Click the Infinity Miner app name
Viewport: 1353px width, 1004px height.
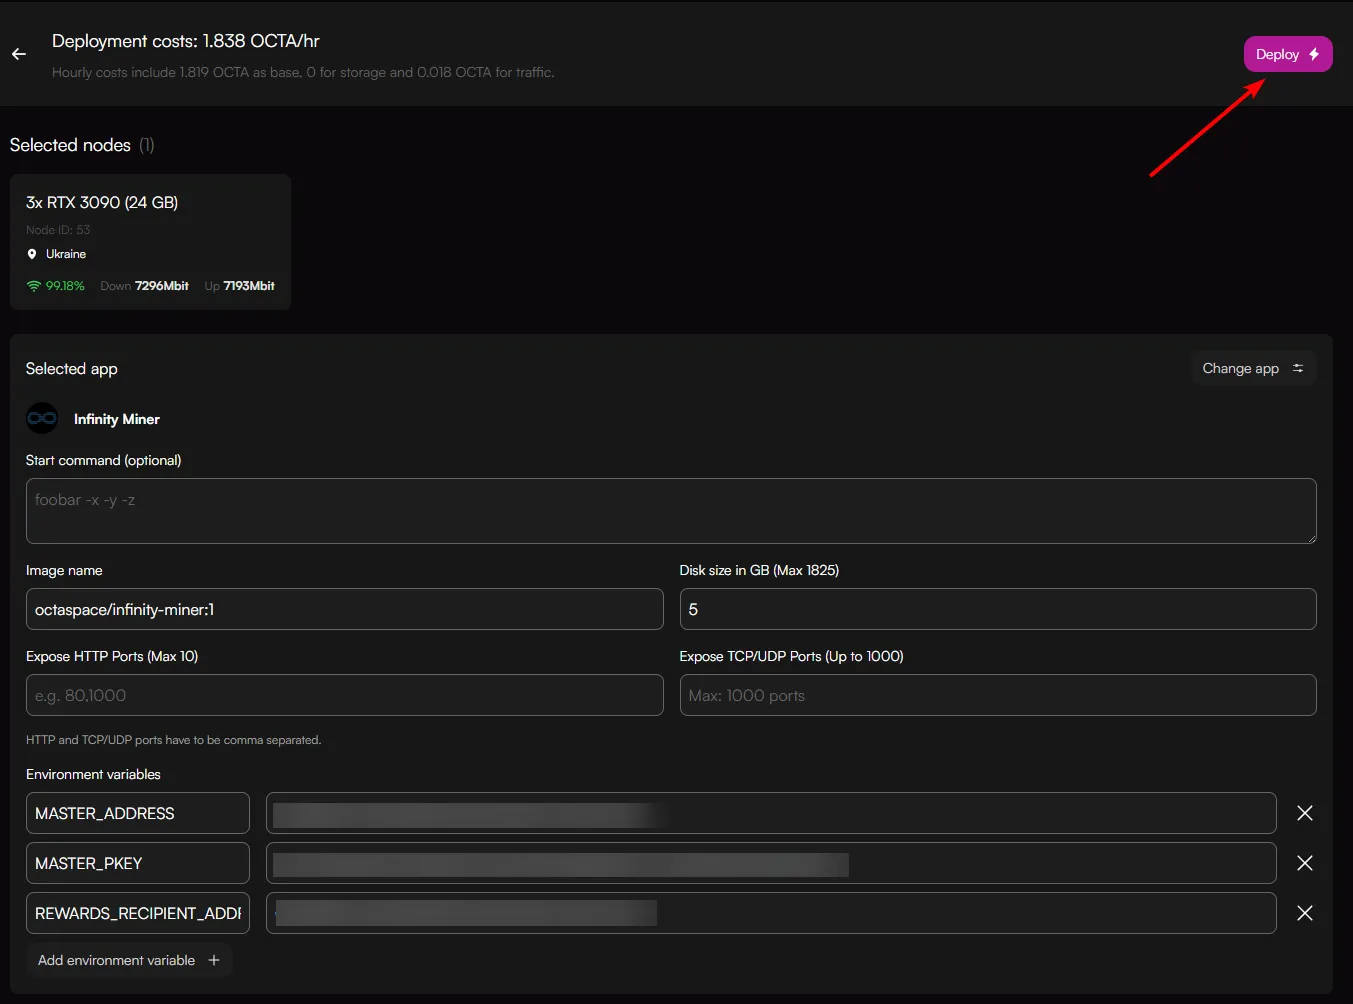[117, 419]
